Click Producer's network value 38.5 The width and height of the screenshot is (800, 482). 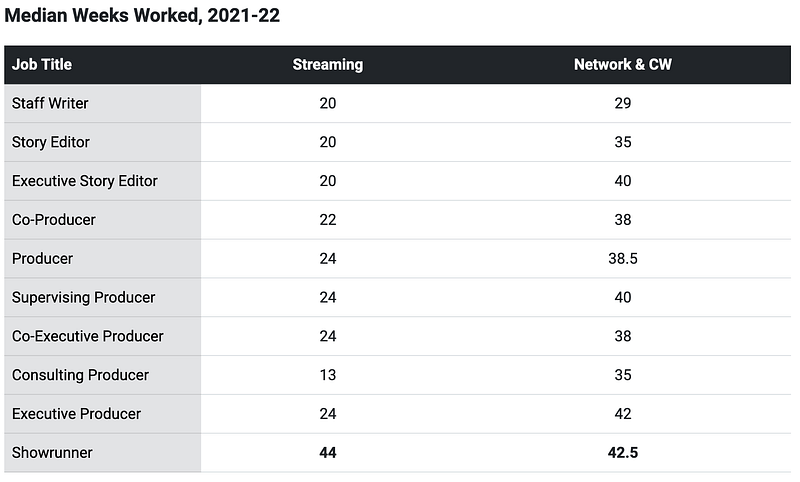pos(622,259)
